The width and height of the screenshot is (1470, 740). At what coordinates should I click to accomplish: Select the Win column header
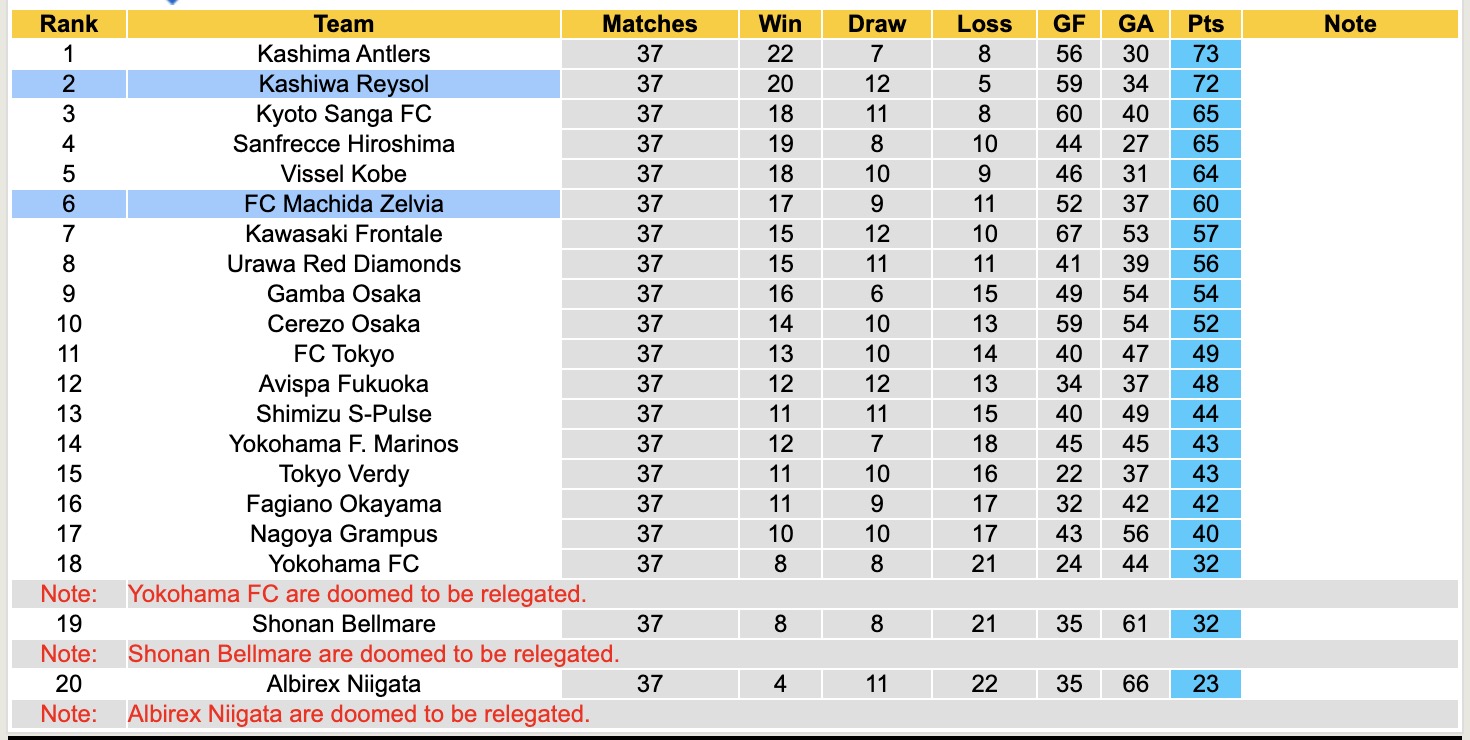780,24
